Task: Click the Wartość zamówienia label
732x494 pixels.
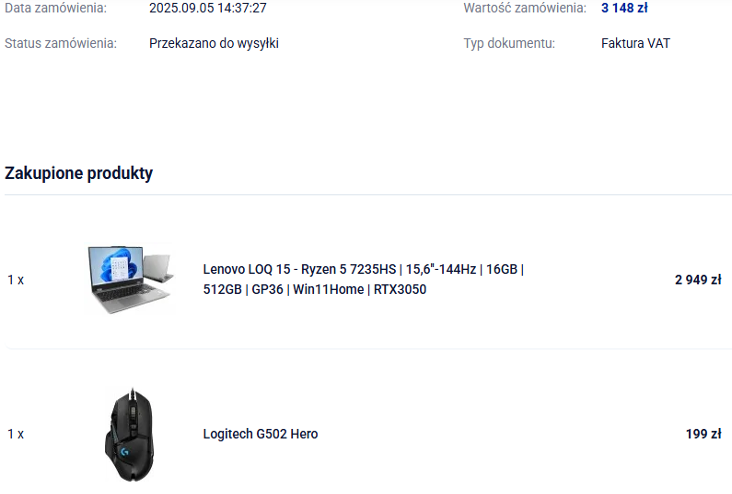Action: tap(525, 8)
